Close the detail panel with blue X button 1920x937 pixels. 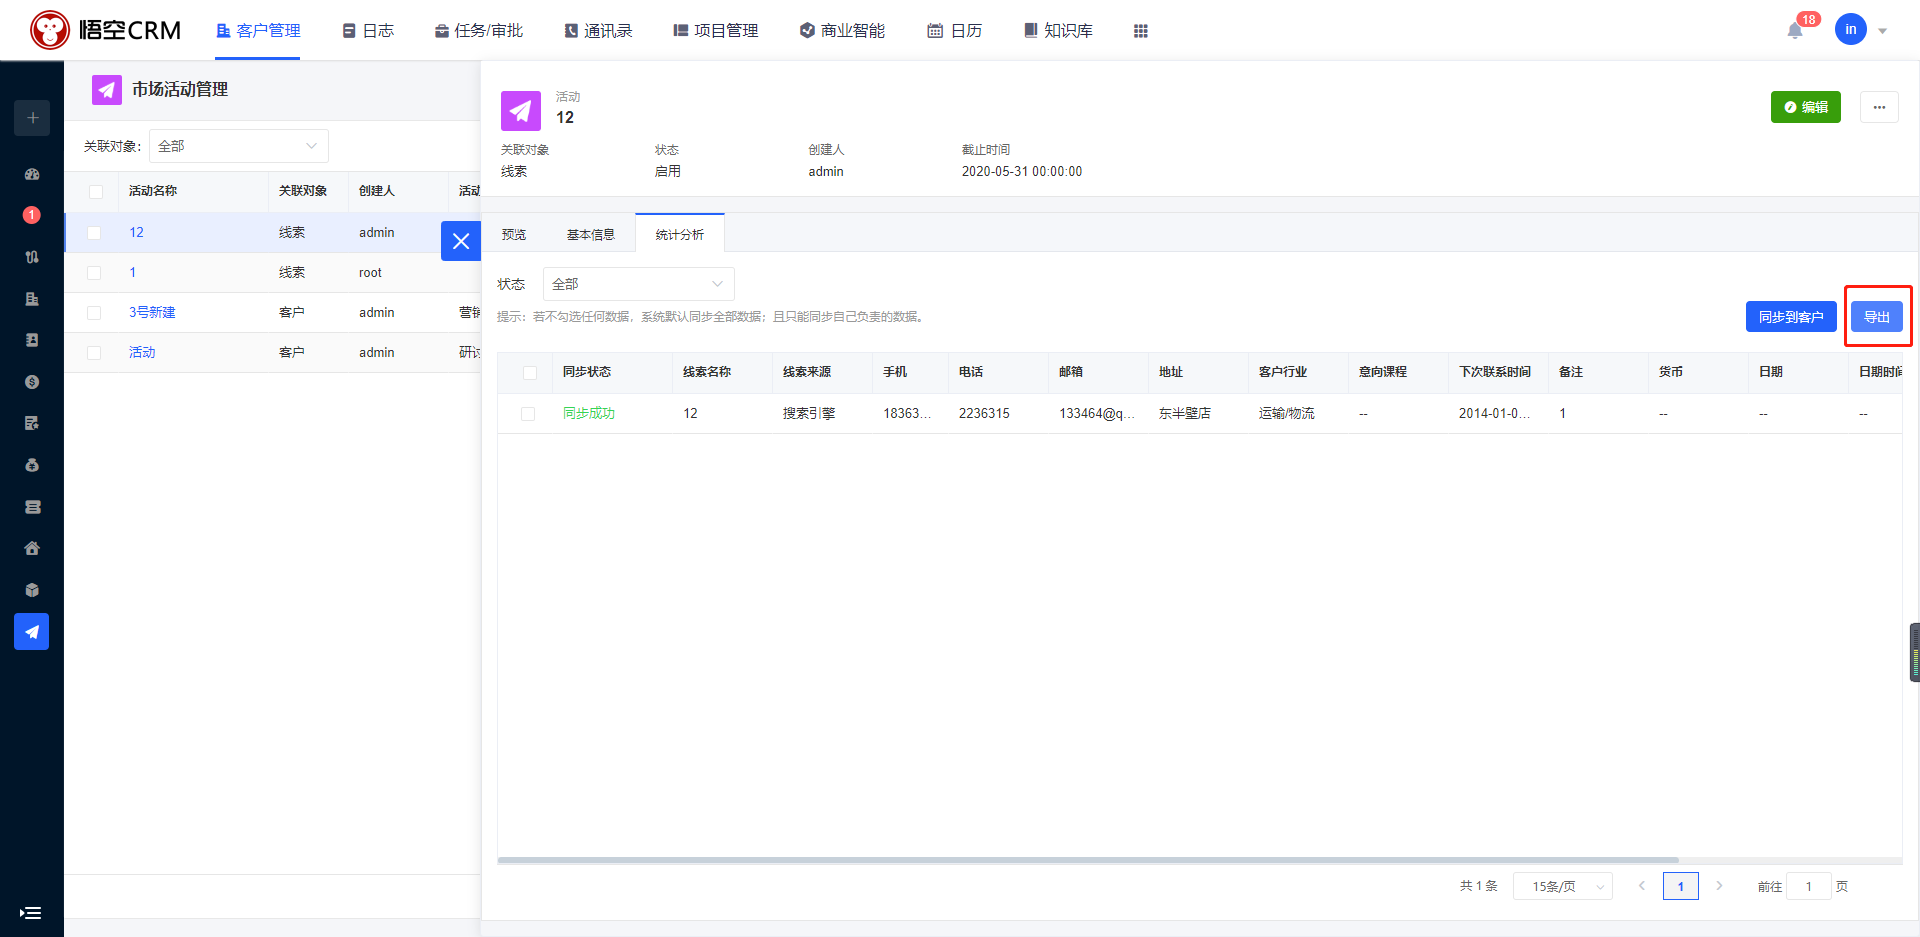461,241
